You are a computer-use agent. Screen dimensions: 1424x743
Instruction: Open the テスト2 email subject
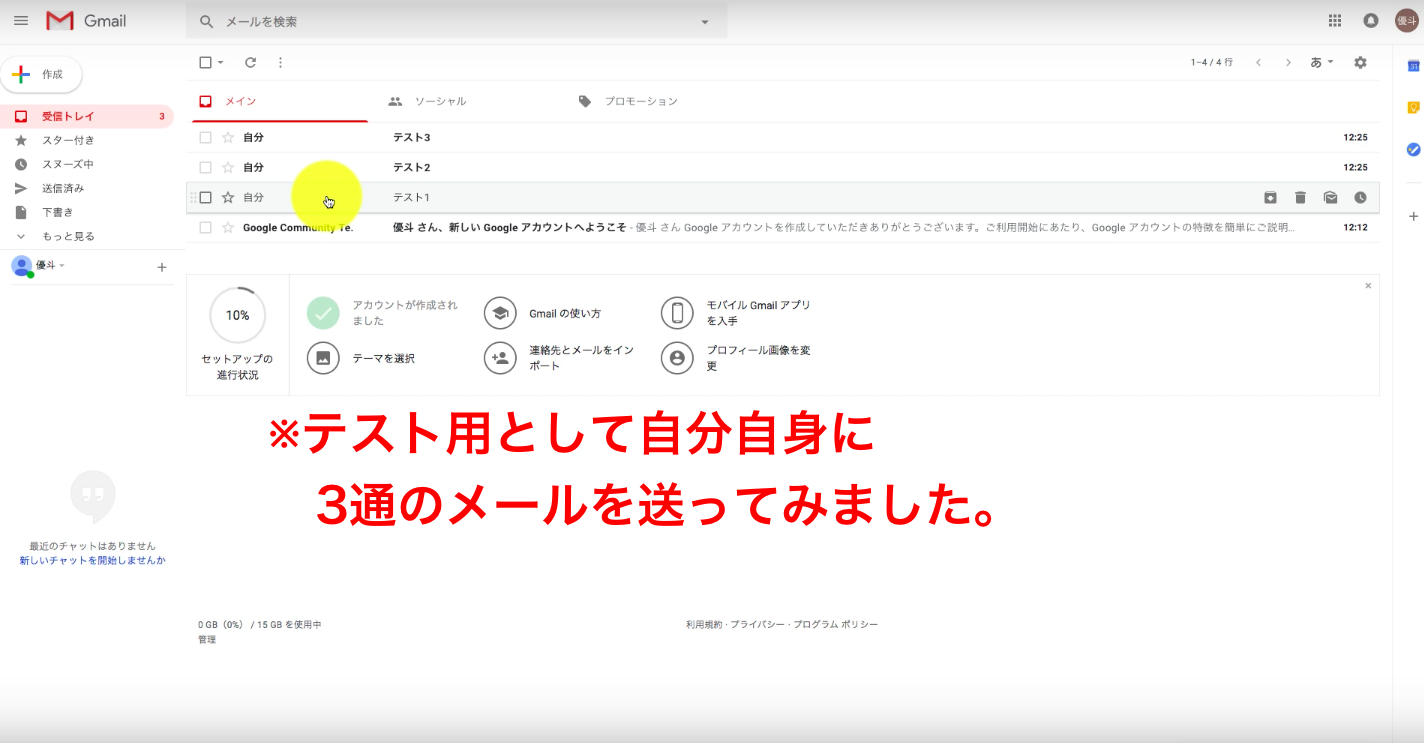point(412,167)
